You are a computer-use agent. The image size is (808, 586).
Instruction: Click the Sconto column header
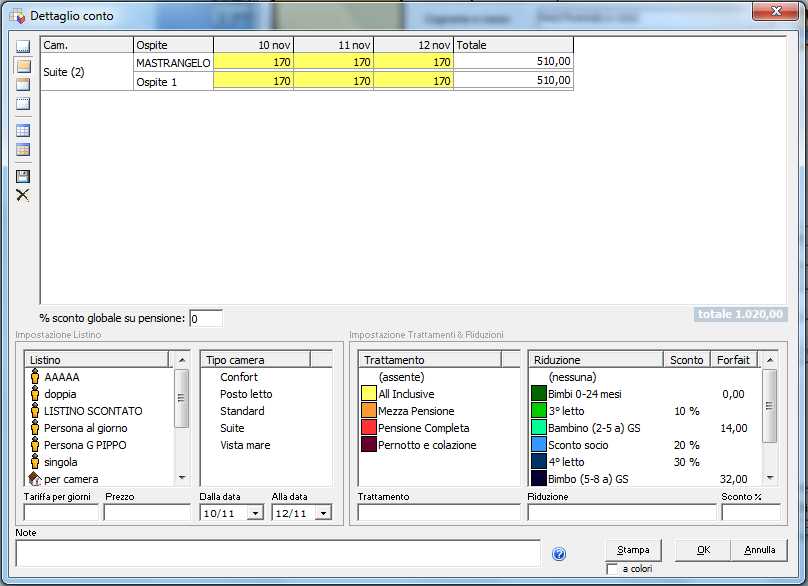pyautogui.click(x=686, y=360)
